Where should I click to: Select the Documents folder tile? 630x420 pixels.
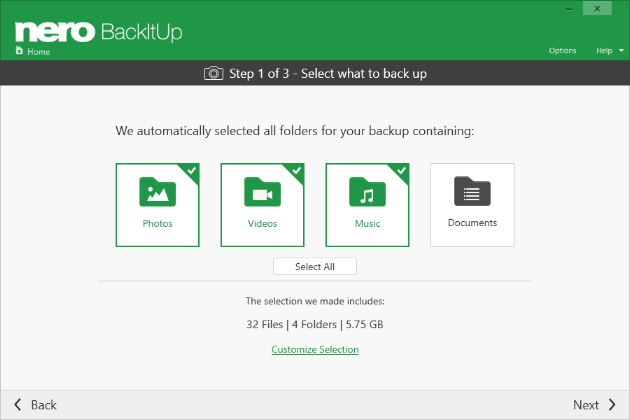click(472, 205)
